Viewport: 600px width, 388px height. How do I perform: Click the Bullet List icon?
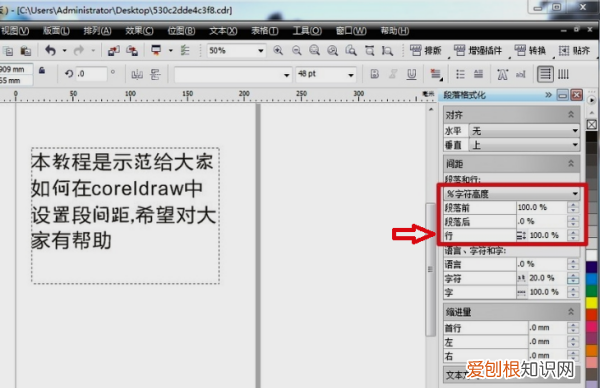460,74
